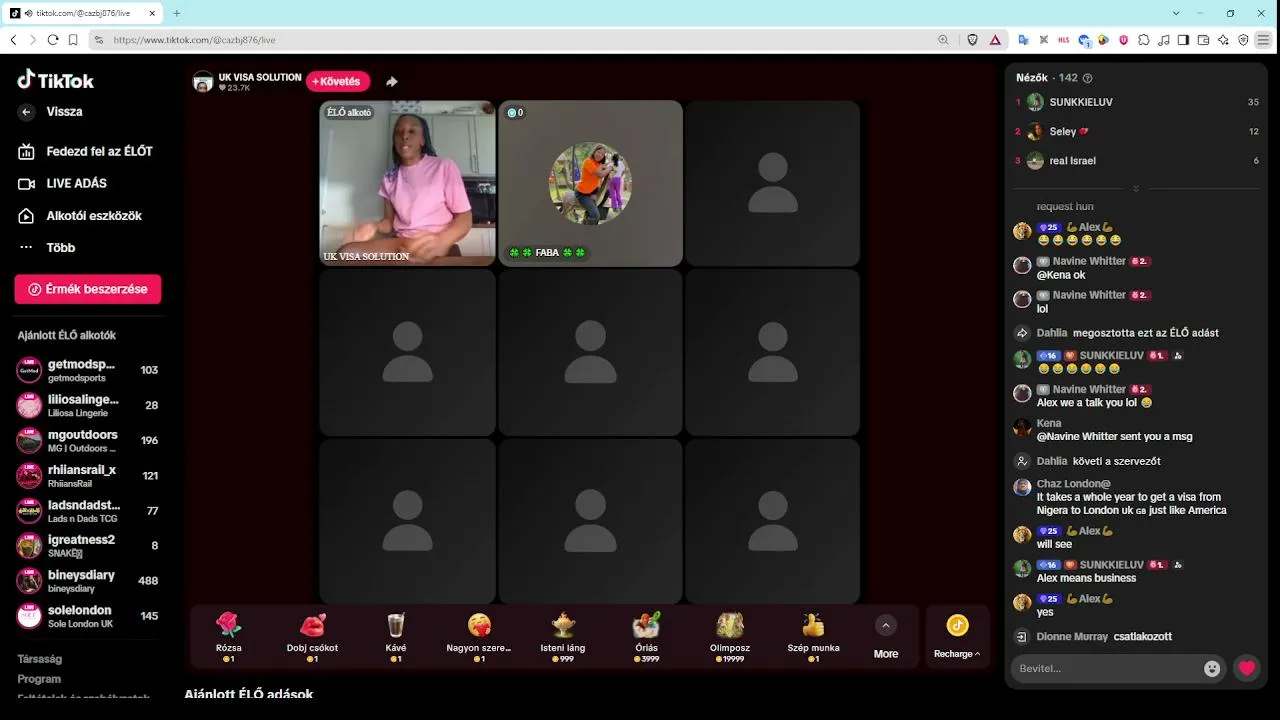The height and width of the screenshot is (720, 1280).
Task: Open getmodsports live channel
Action: point(88,370)
